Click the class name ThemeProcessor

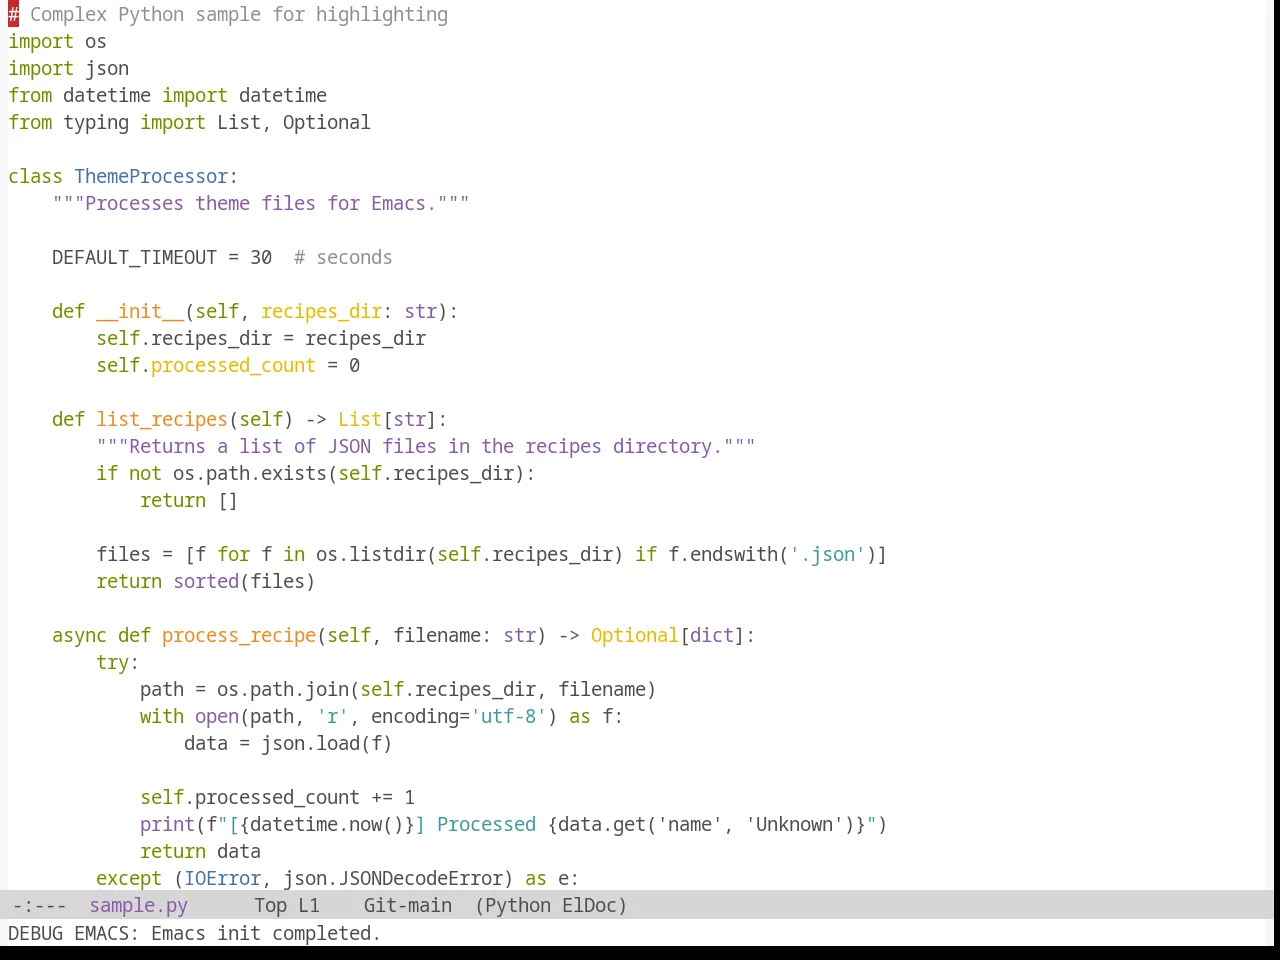tap(151, 177)
